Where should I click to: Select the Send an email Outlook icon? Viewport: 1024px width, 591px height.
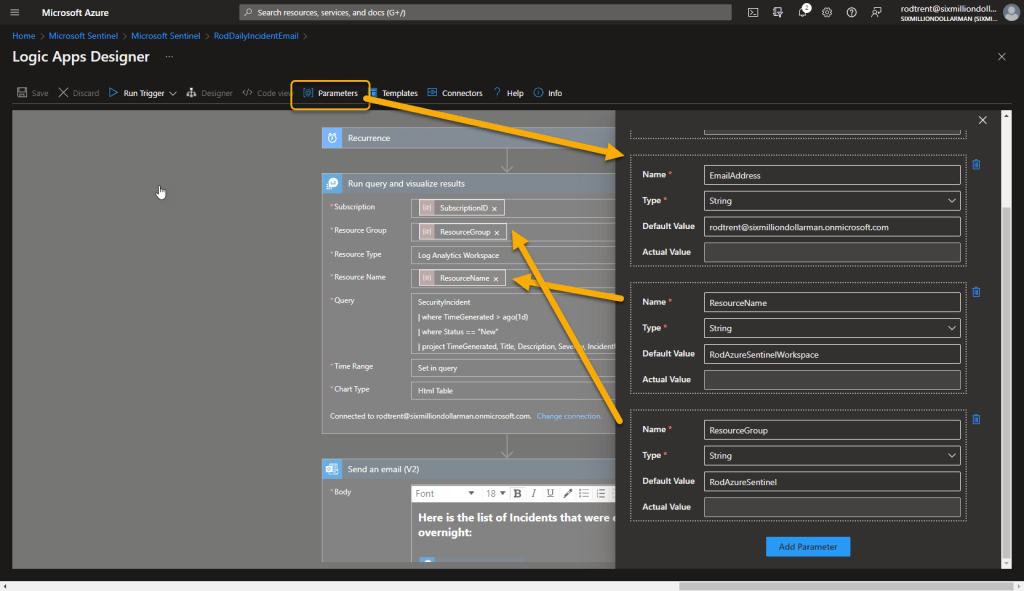coord(332,469)
